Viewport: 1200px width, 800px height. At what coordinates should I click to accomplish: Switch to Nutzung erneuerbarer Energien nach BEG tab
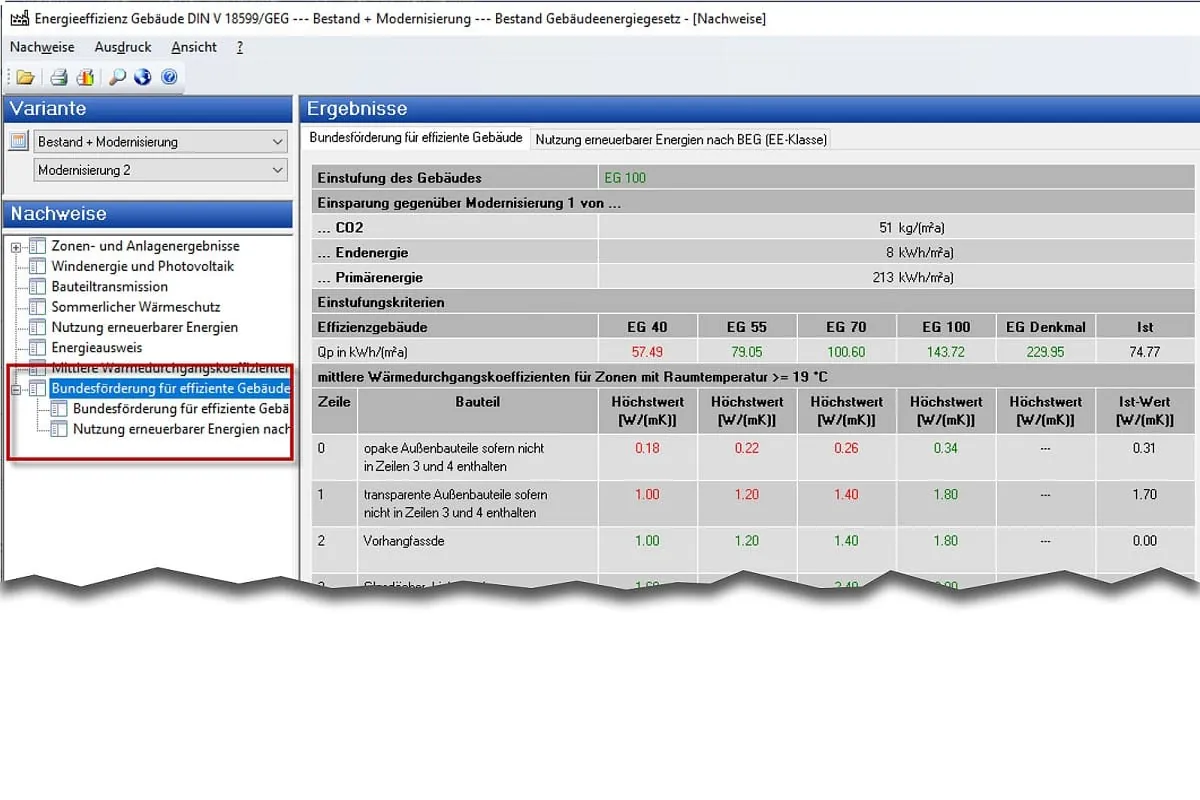[x=681, y=140]
